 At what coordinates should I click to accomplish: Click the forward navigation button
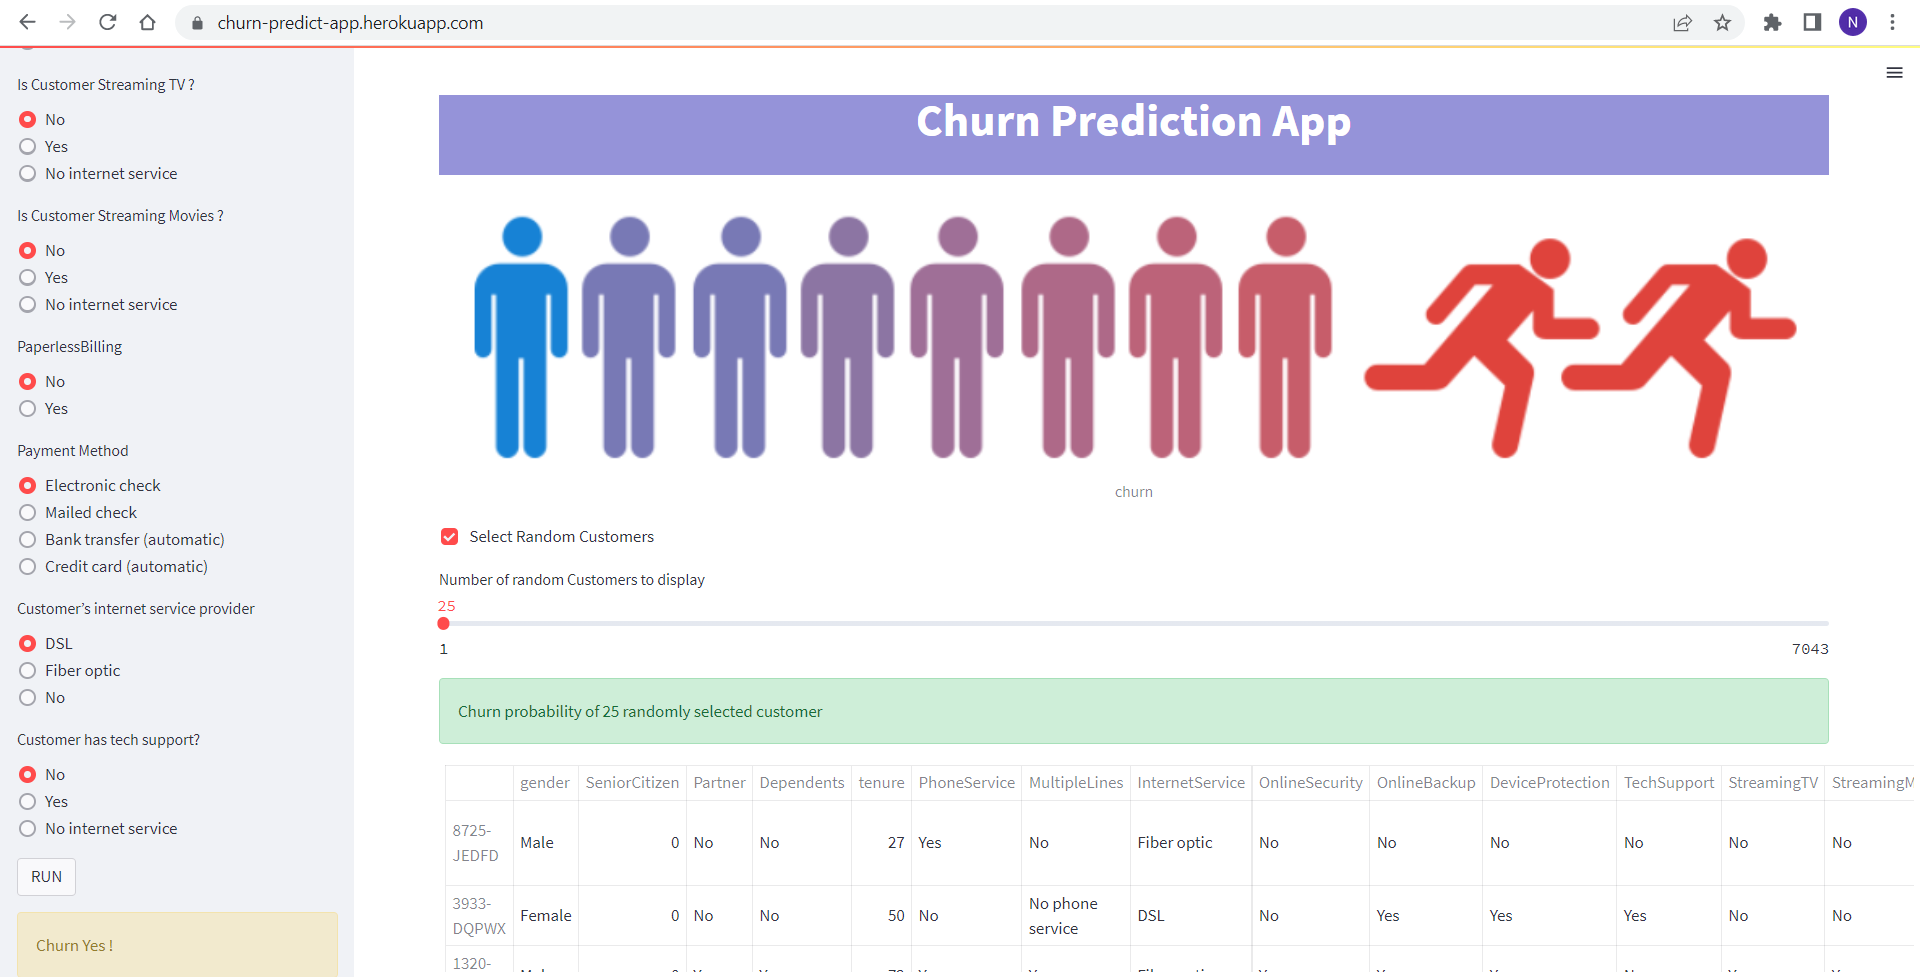[67, 22]
